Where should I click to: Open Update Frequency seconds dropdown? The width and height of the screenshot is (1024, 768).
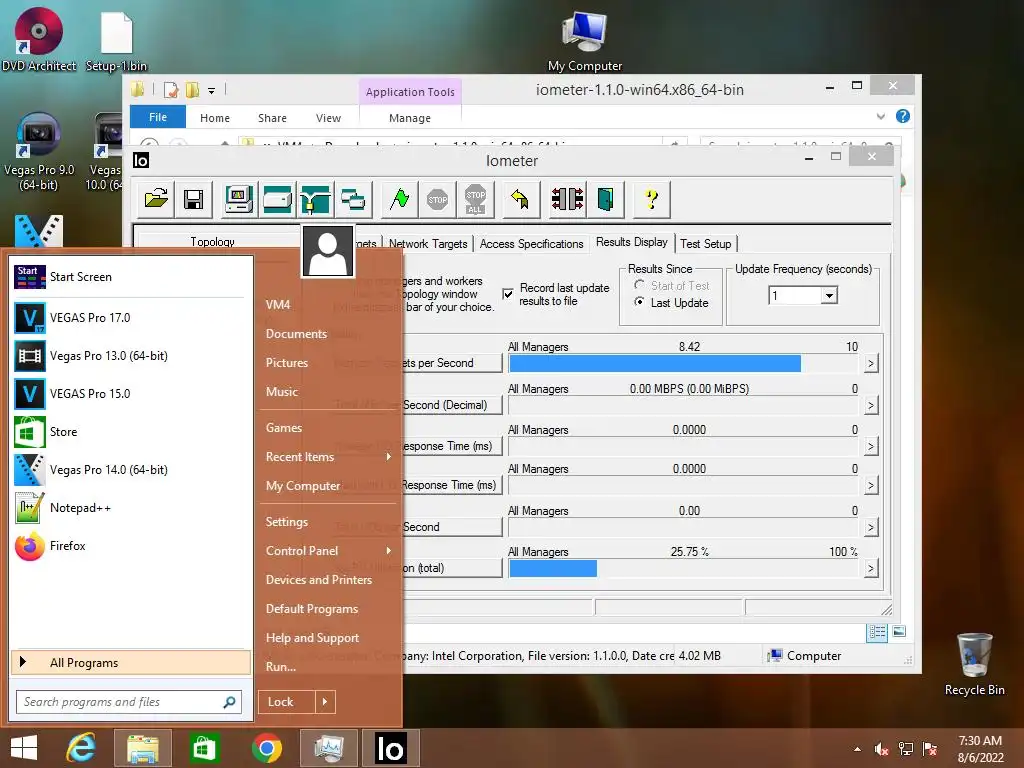point(829,295)
